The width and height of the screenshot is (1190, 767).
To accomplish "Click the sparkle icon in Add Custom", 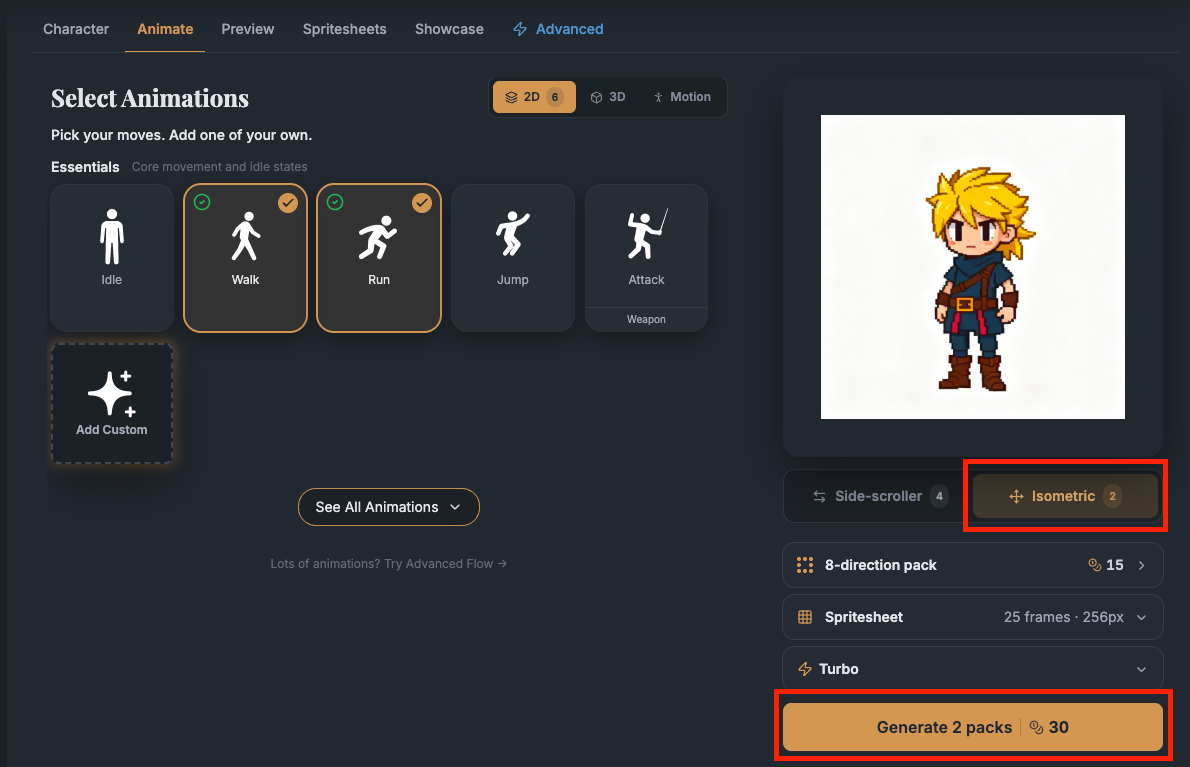I will coord(112,393).
